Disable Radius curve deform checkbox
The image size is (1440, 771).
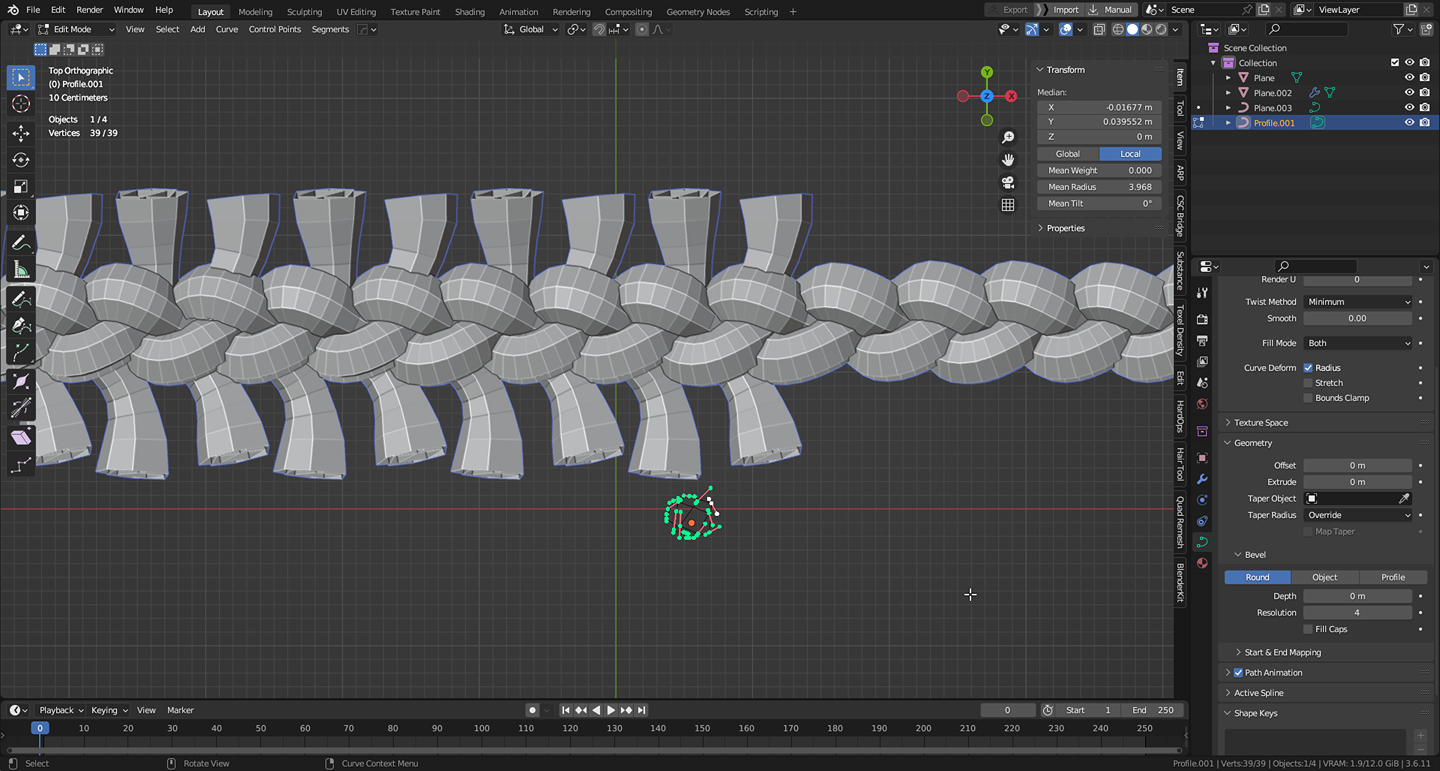click(1308, 368)
